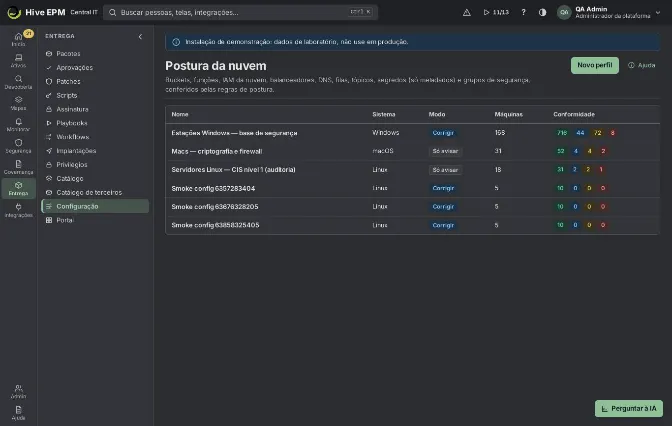The height and width of the screenshot is (426, 672).
Task: Click the Central IT tenant label
Action: (84, 12)
